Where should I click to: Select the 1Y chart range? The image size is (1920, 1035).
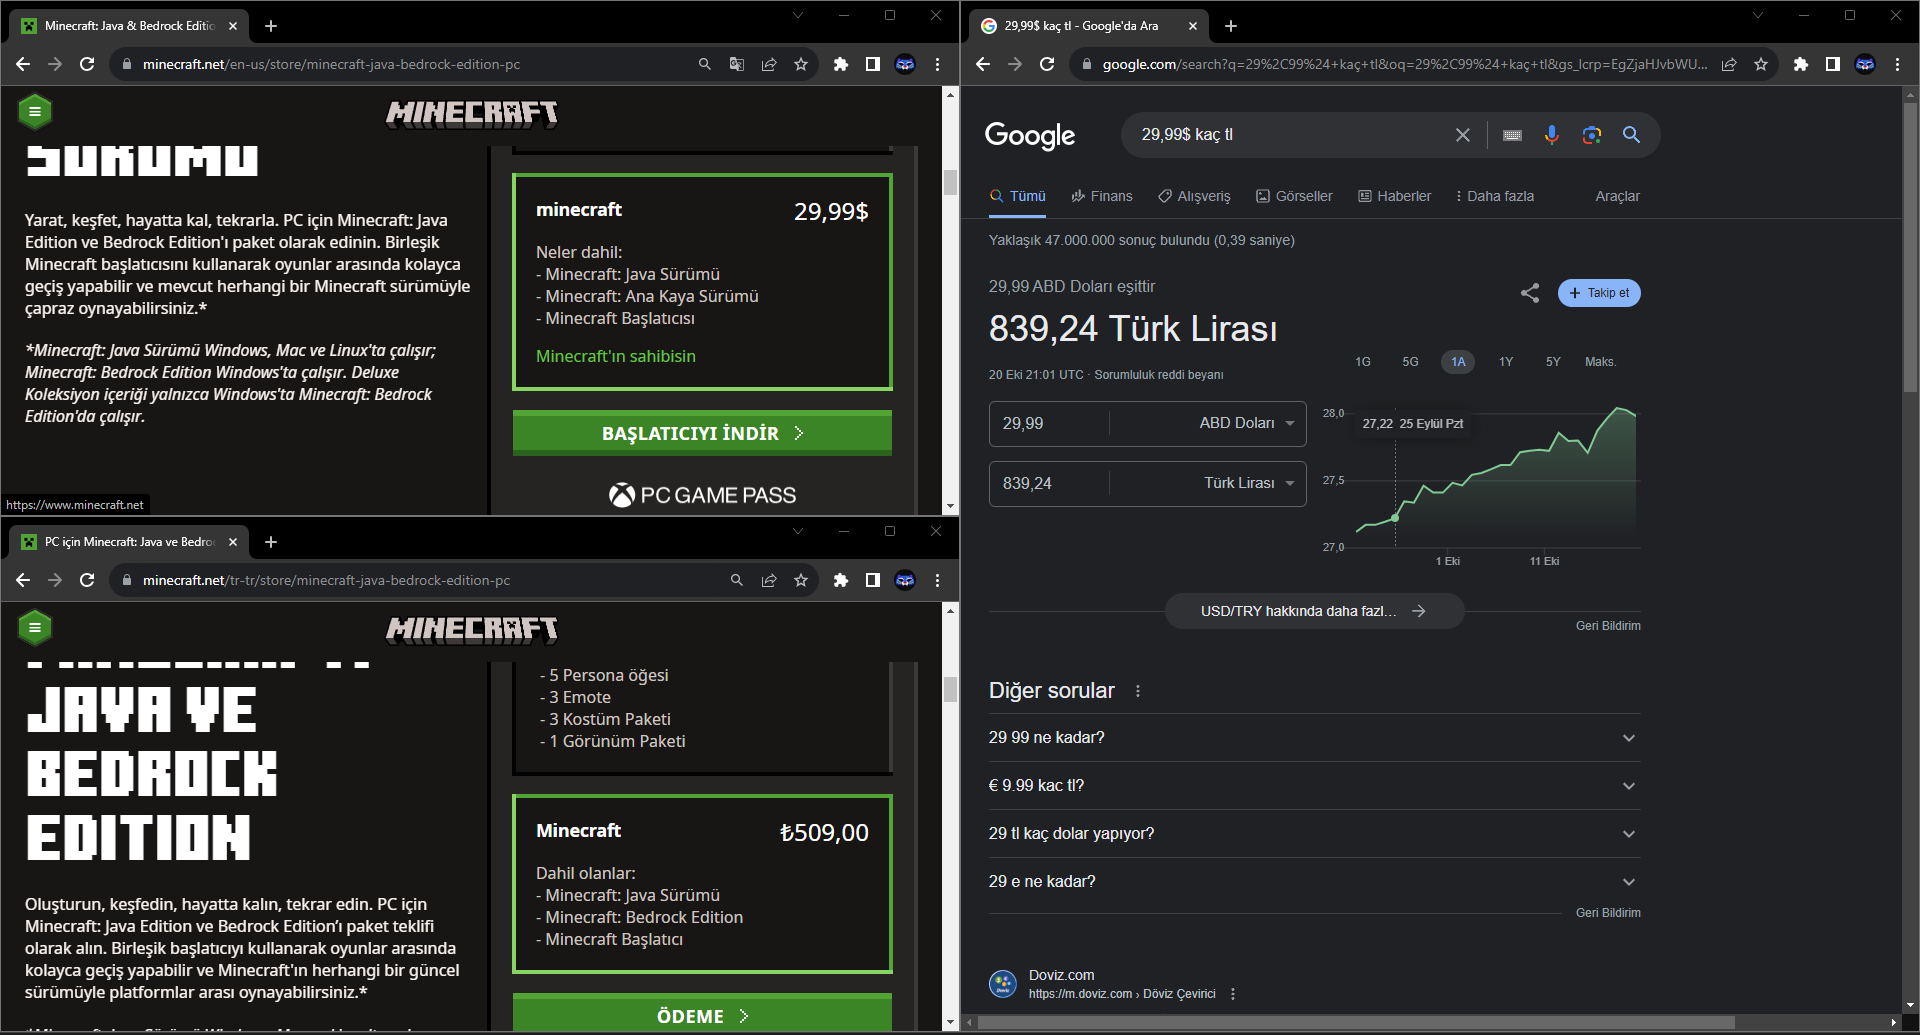1506,362
